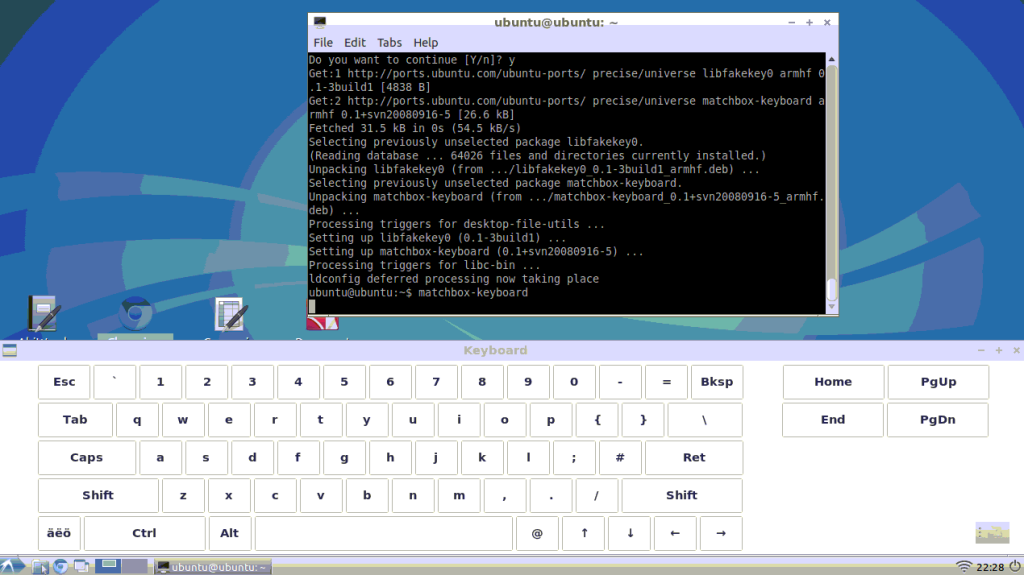This screenshot has height=575, width=1024.
Task: Tap the number 0 key
Action: click(x=574, y=382)
